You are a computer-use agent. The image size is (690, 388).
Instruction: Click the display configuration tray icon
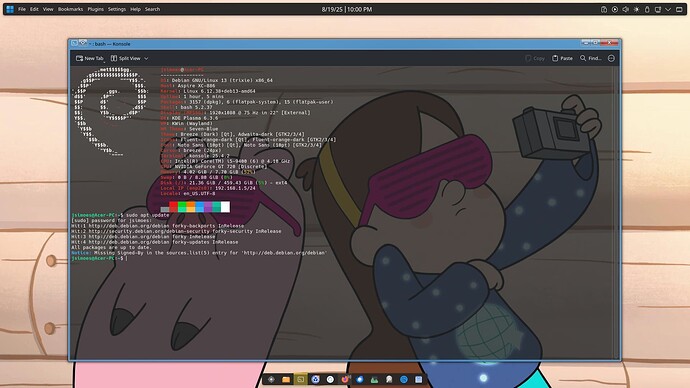coord(658,9)
